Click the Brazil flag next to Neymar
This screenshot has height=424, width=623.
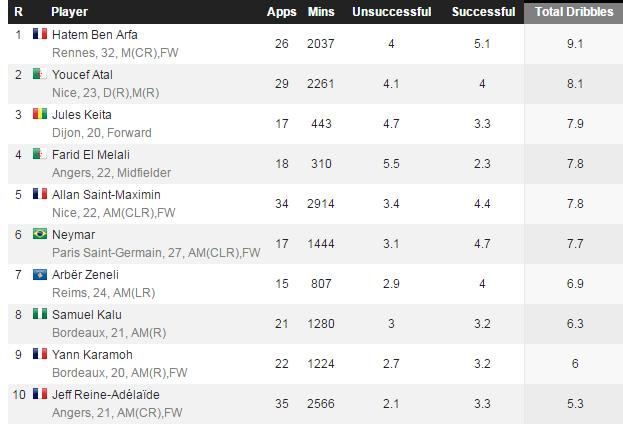point(40,234)
